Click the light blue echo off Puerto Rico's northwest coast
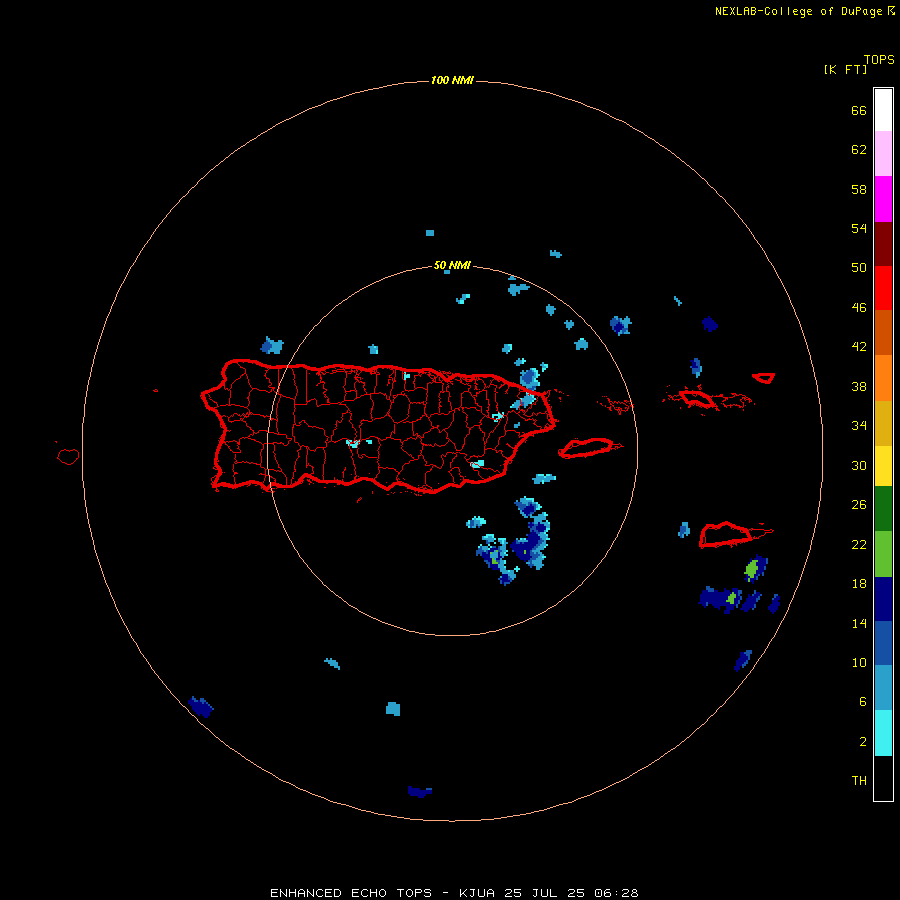 [x=271, y=346]
